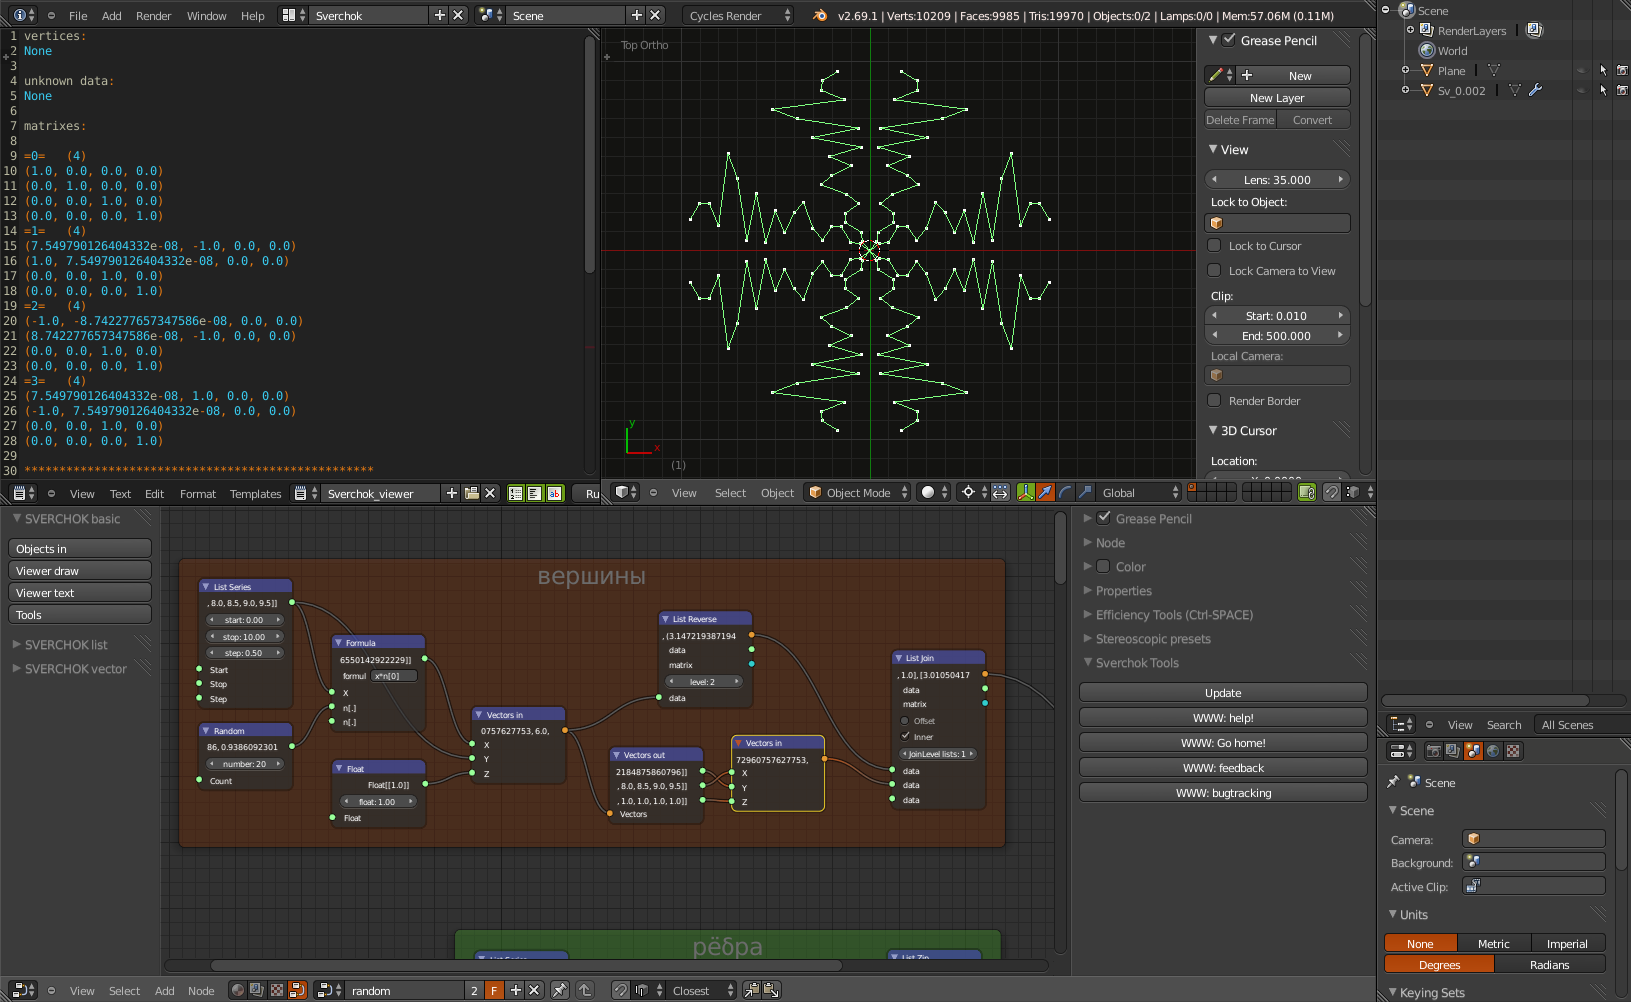Viewport: 1631px width, 1002px height.
Task: Toggle renderability of Sv_0.002 camera icon
Action: 1622,90
